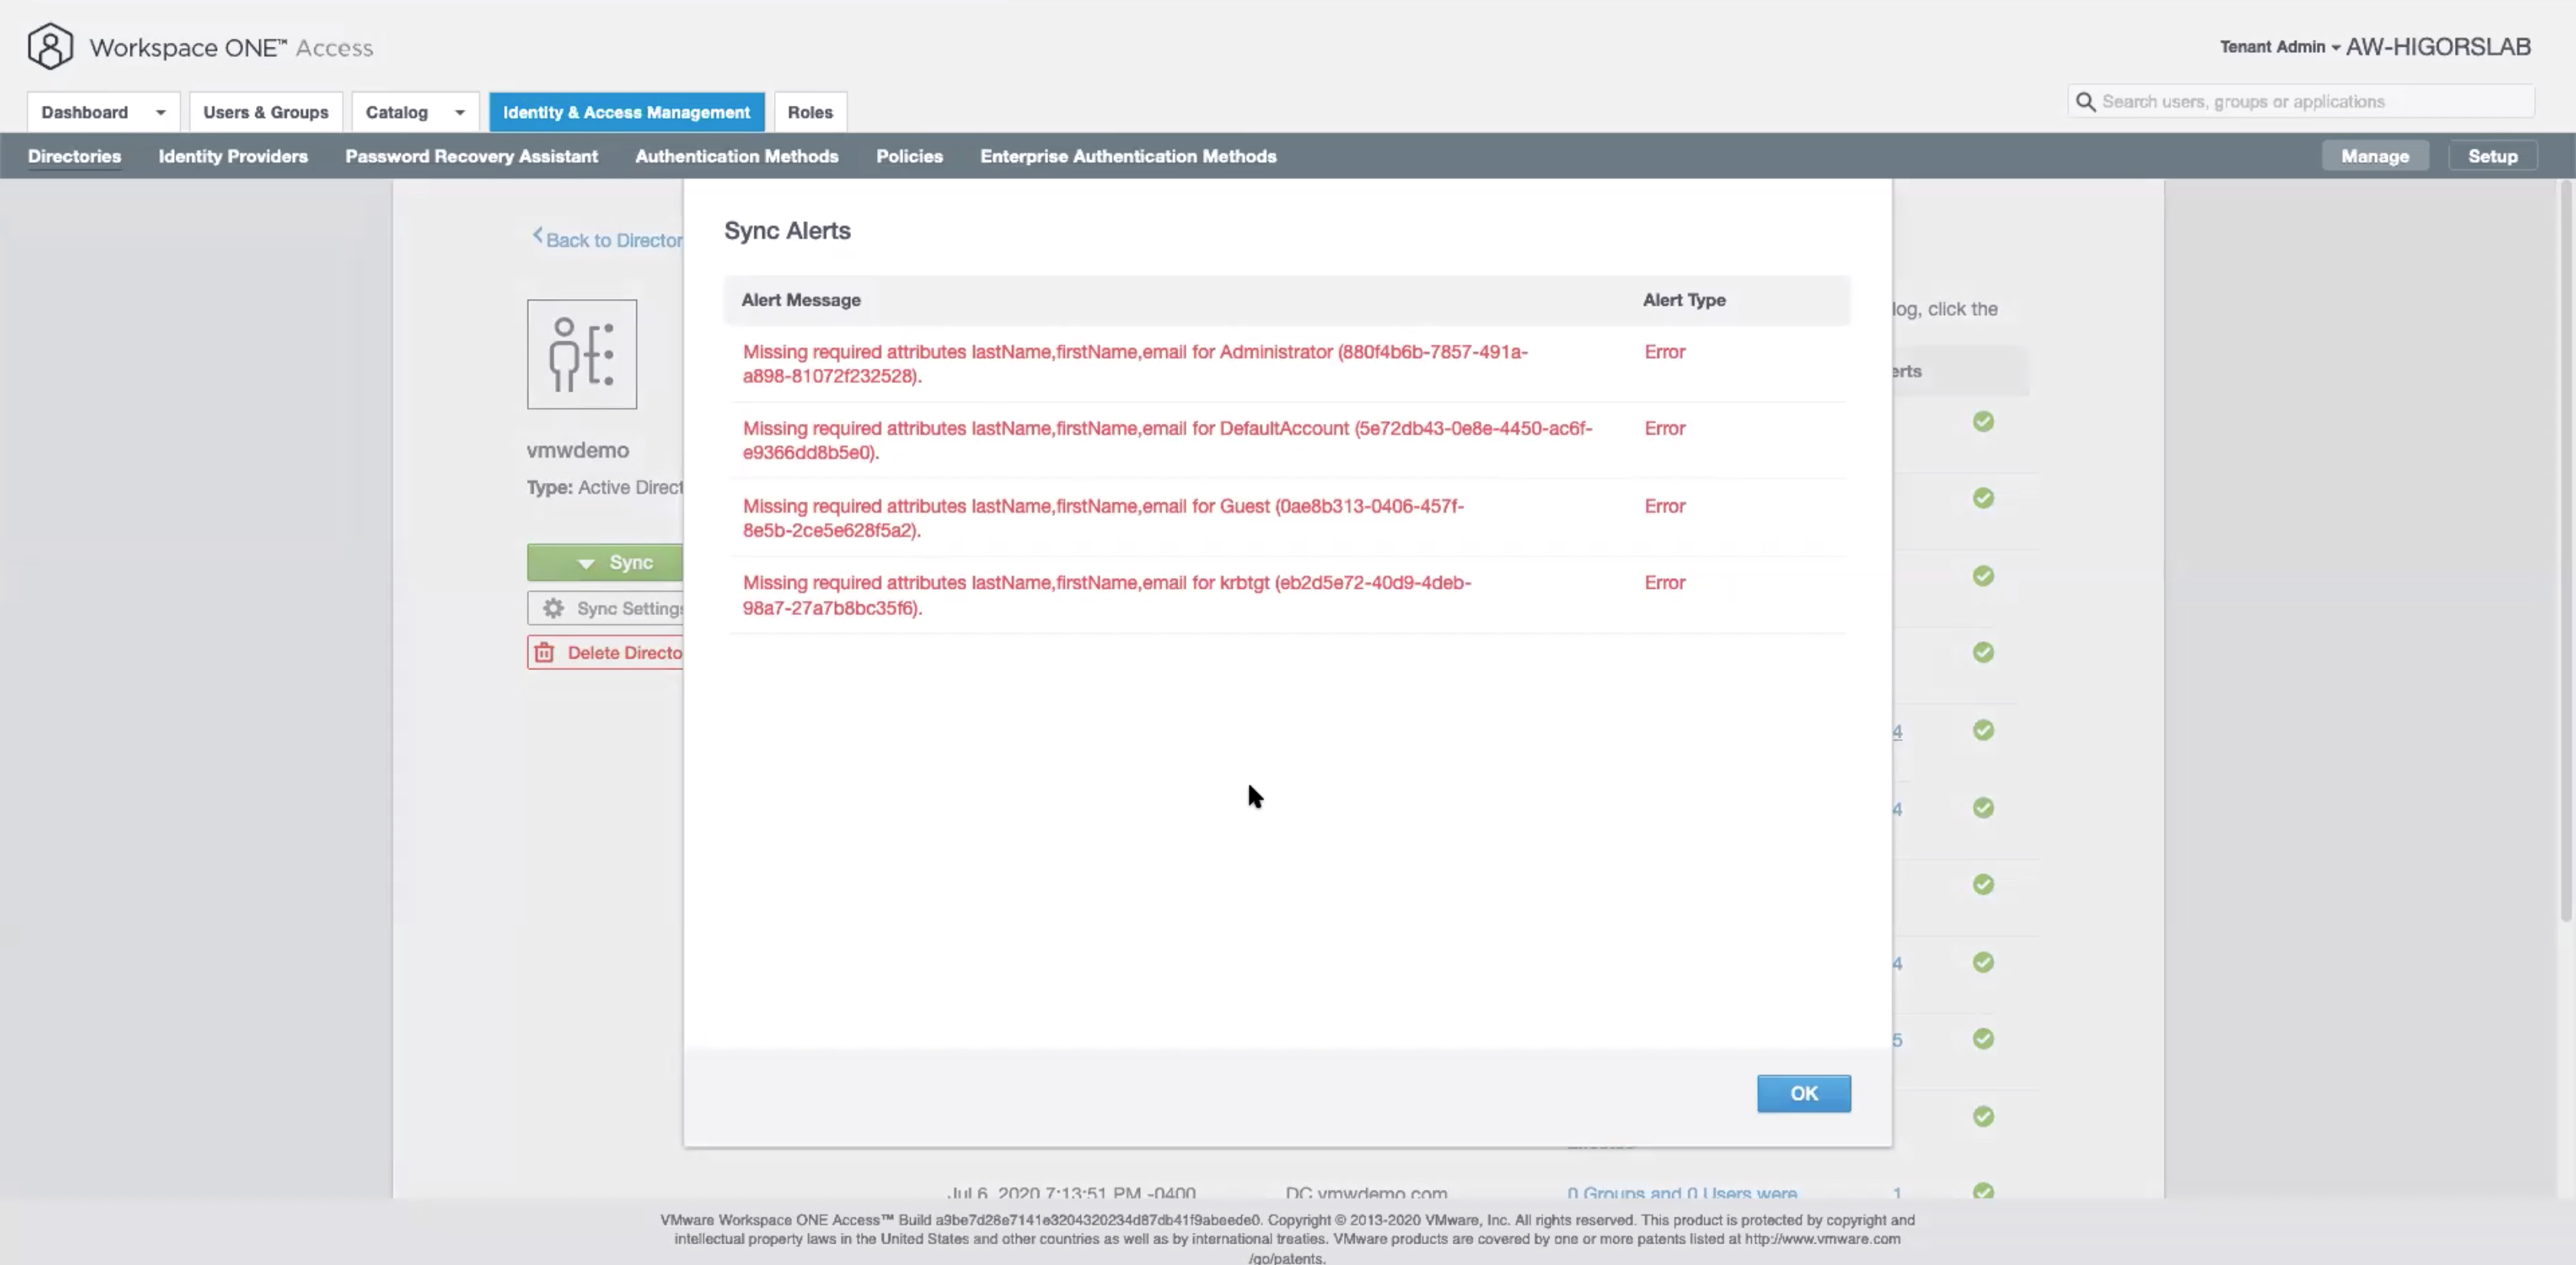Open Authentication Methods submenu
This screenshot has height=1265, width=2576.
point(736,156)
